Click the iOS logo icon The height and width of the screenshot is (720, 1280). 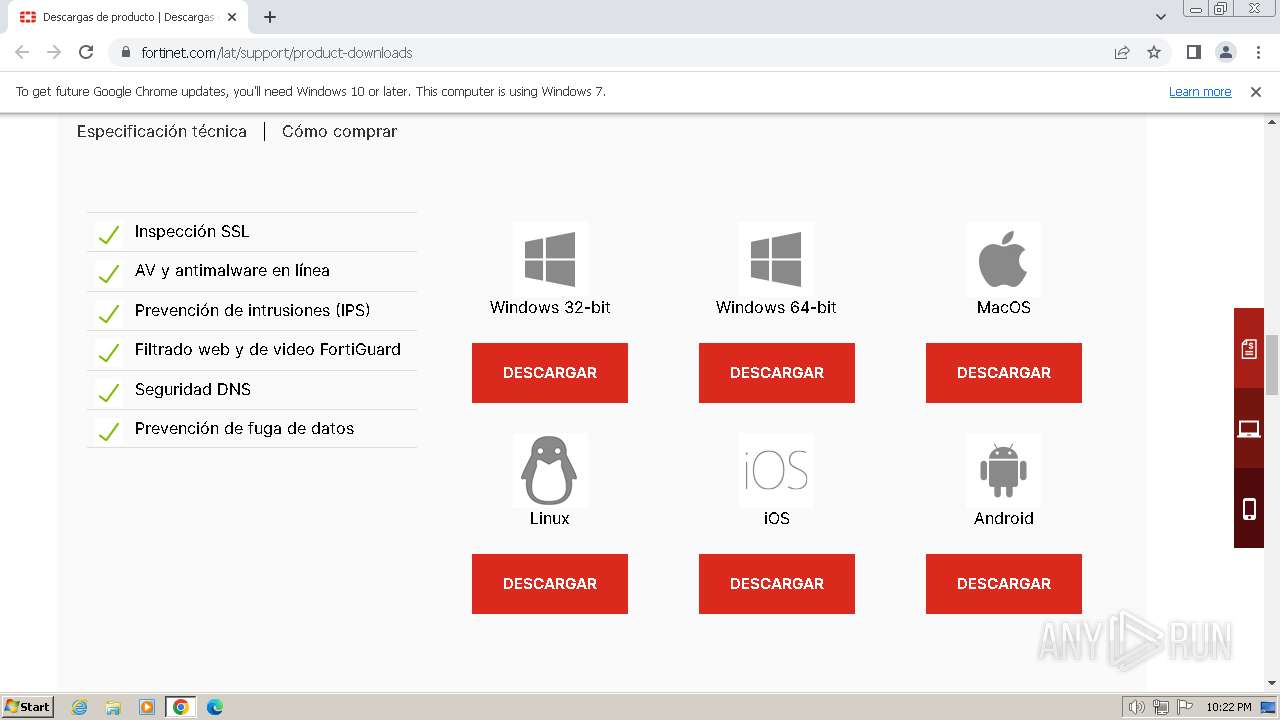tap(776, 470)
